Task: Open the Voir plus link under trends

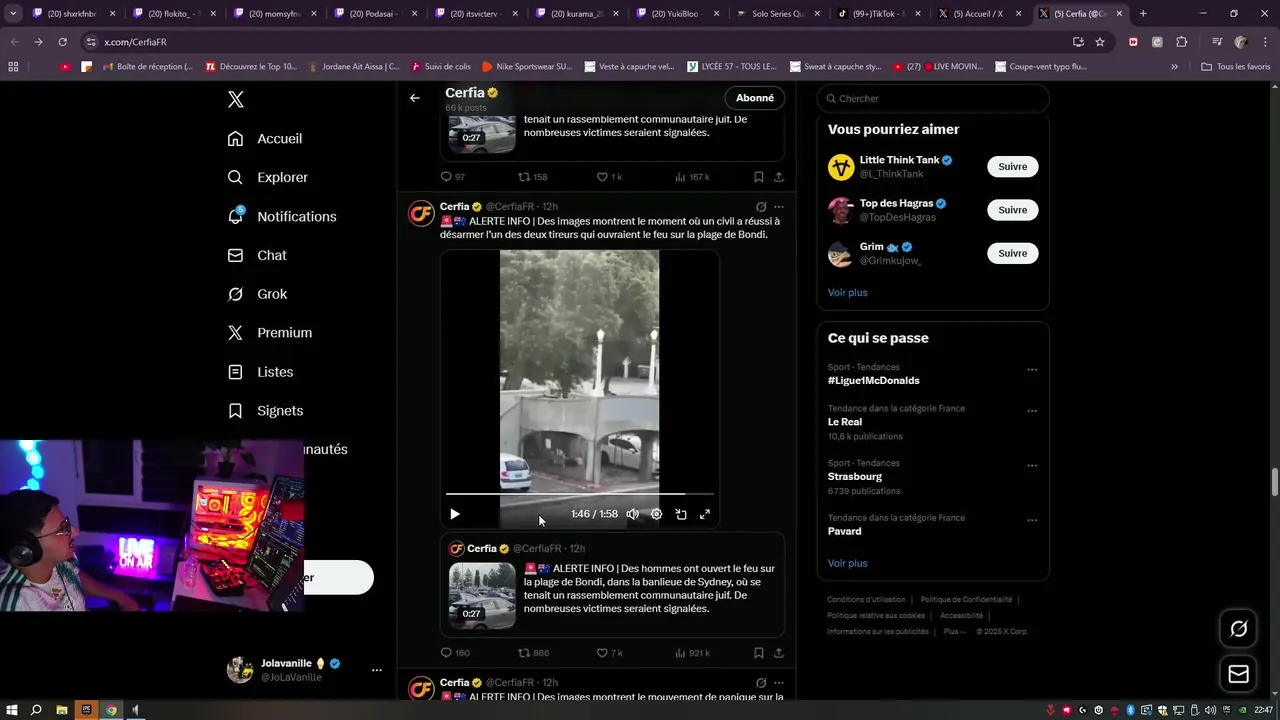Action: pyautogui.click(x=847, y=563)
